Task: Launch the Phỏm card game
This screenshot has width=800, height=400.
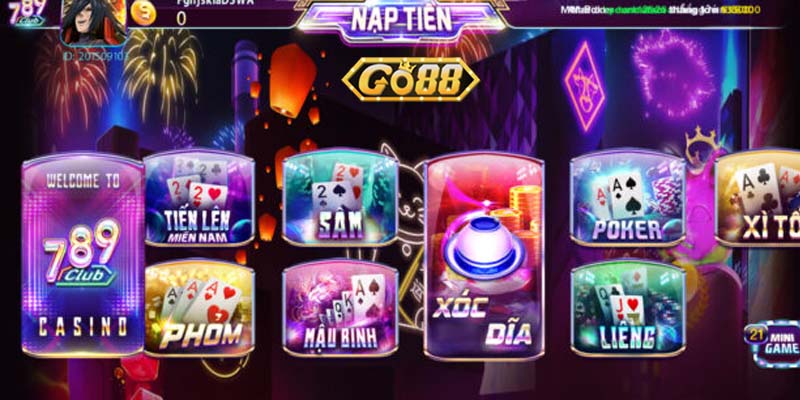Action: (199, 308)
